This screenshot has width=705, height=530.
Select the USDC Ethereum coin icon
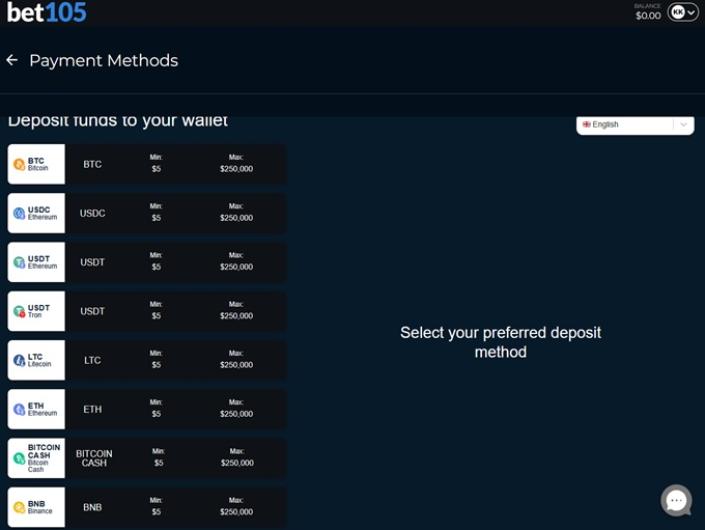click(19, 213)
